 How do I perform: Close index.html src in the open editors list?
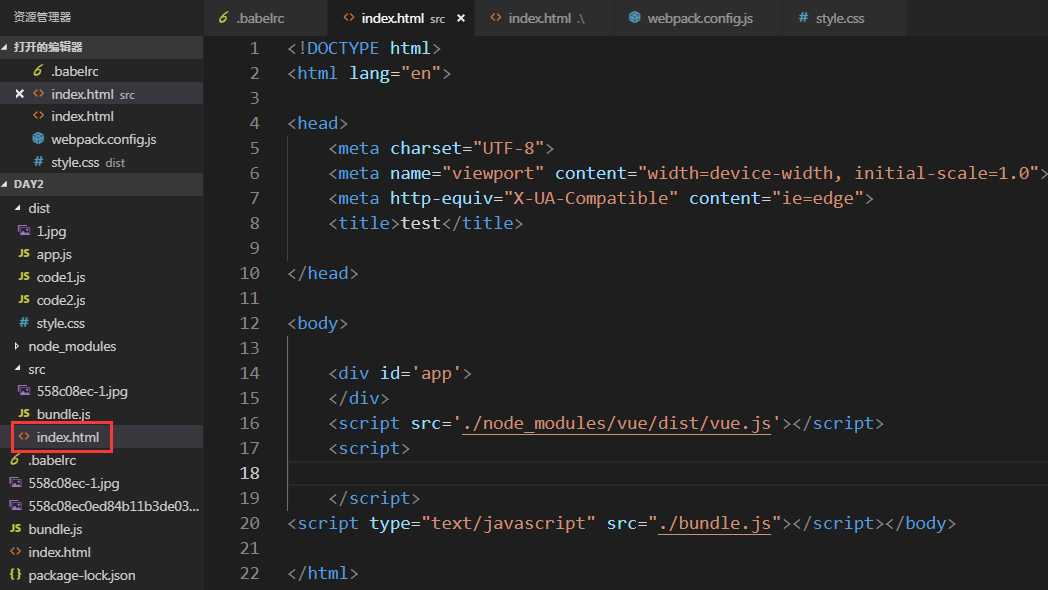(19, 94)
